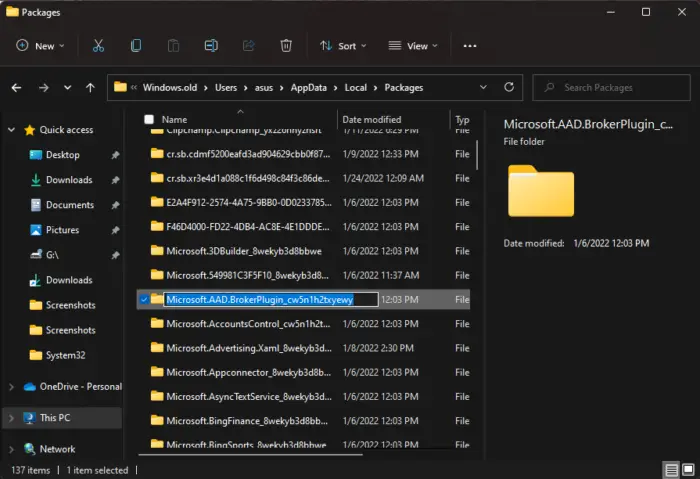Open the See more three-dots menu
This screenshot has width=700, height=479.
pos(470,46)
